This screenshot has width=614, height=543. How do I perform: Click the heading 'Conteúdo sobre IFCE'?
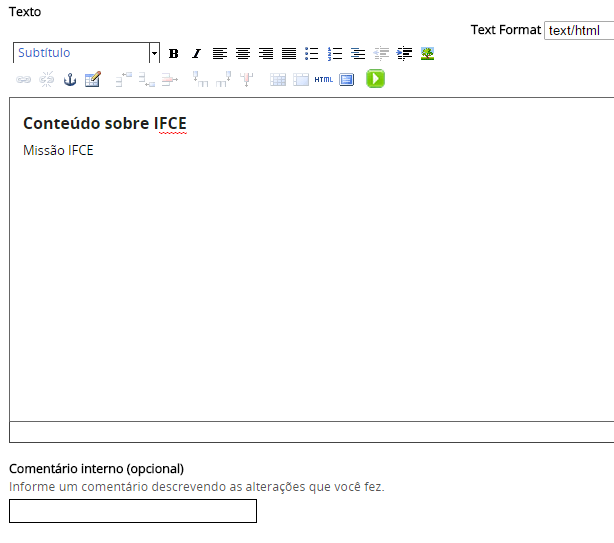105,123
